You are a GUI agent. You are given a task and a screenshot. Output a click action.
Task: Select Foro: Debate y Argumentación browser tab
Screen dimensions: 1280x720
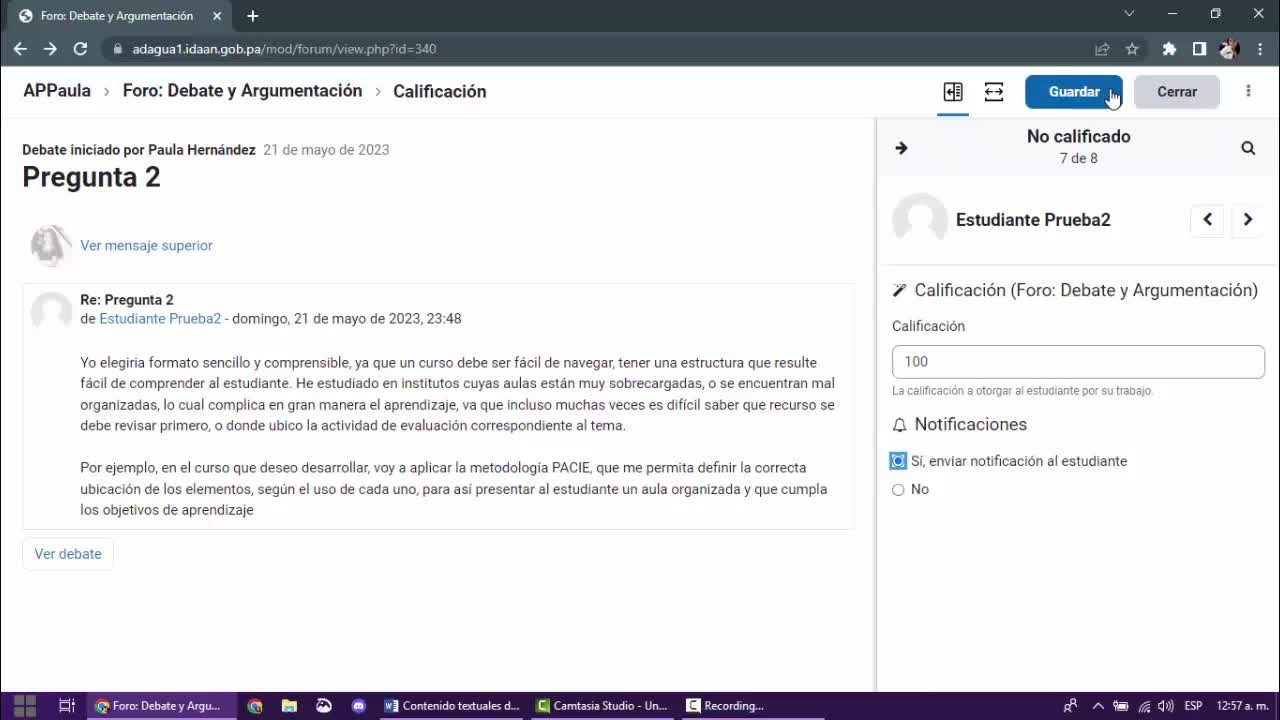[x=118, y=16]
